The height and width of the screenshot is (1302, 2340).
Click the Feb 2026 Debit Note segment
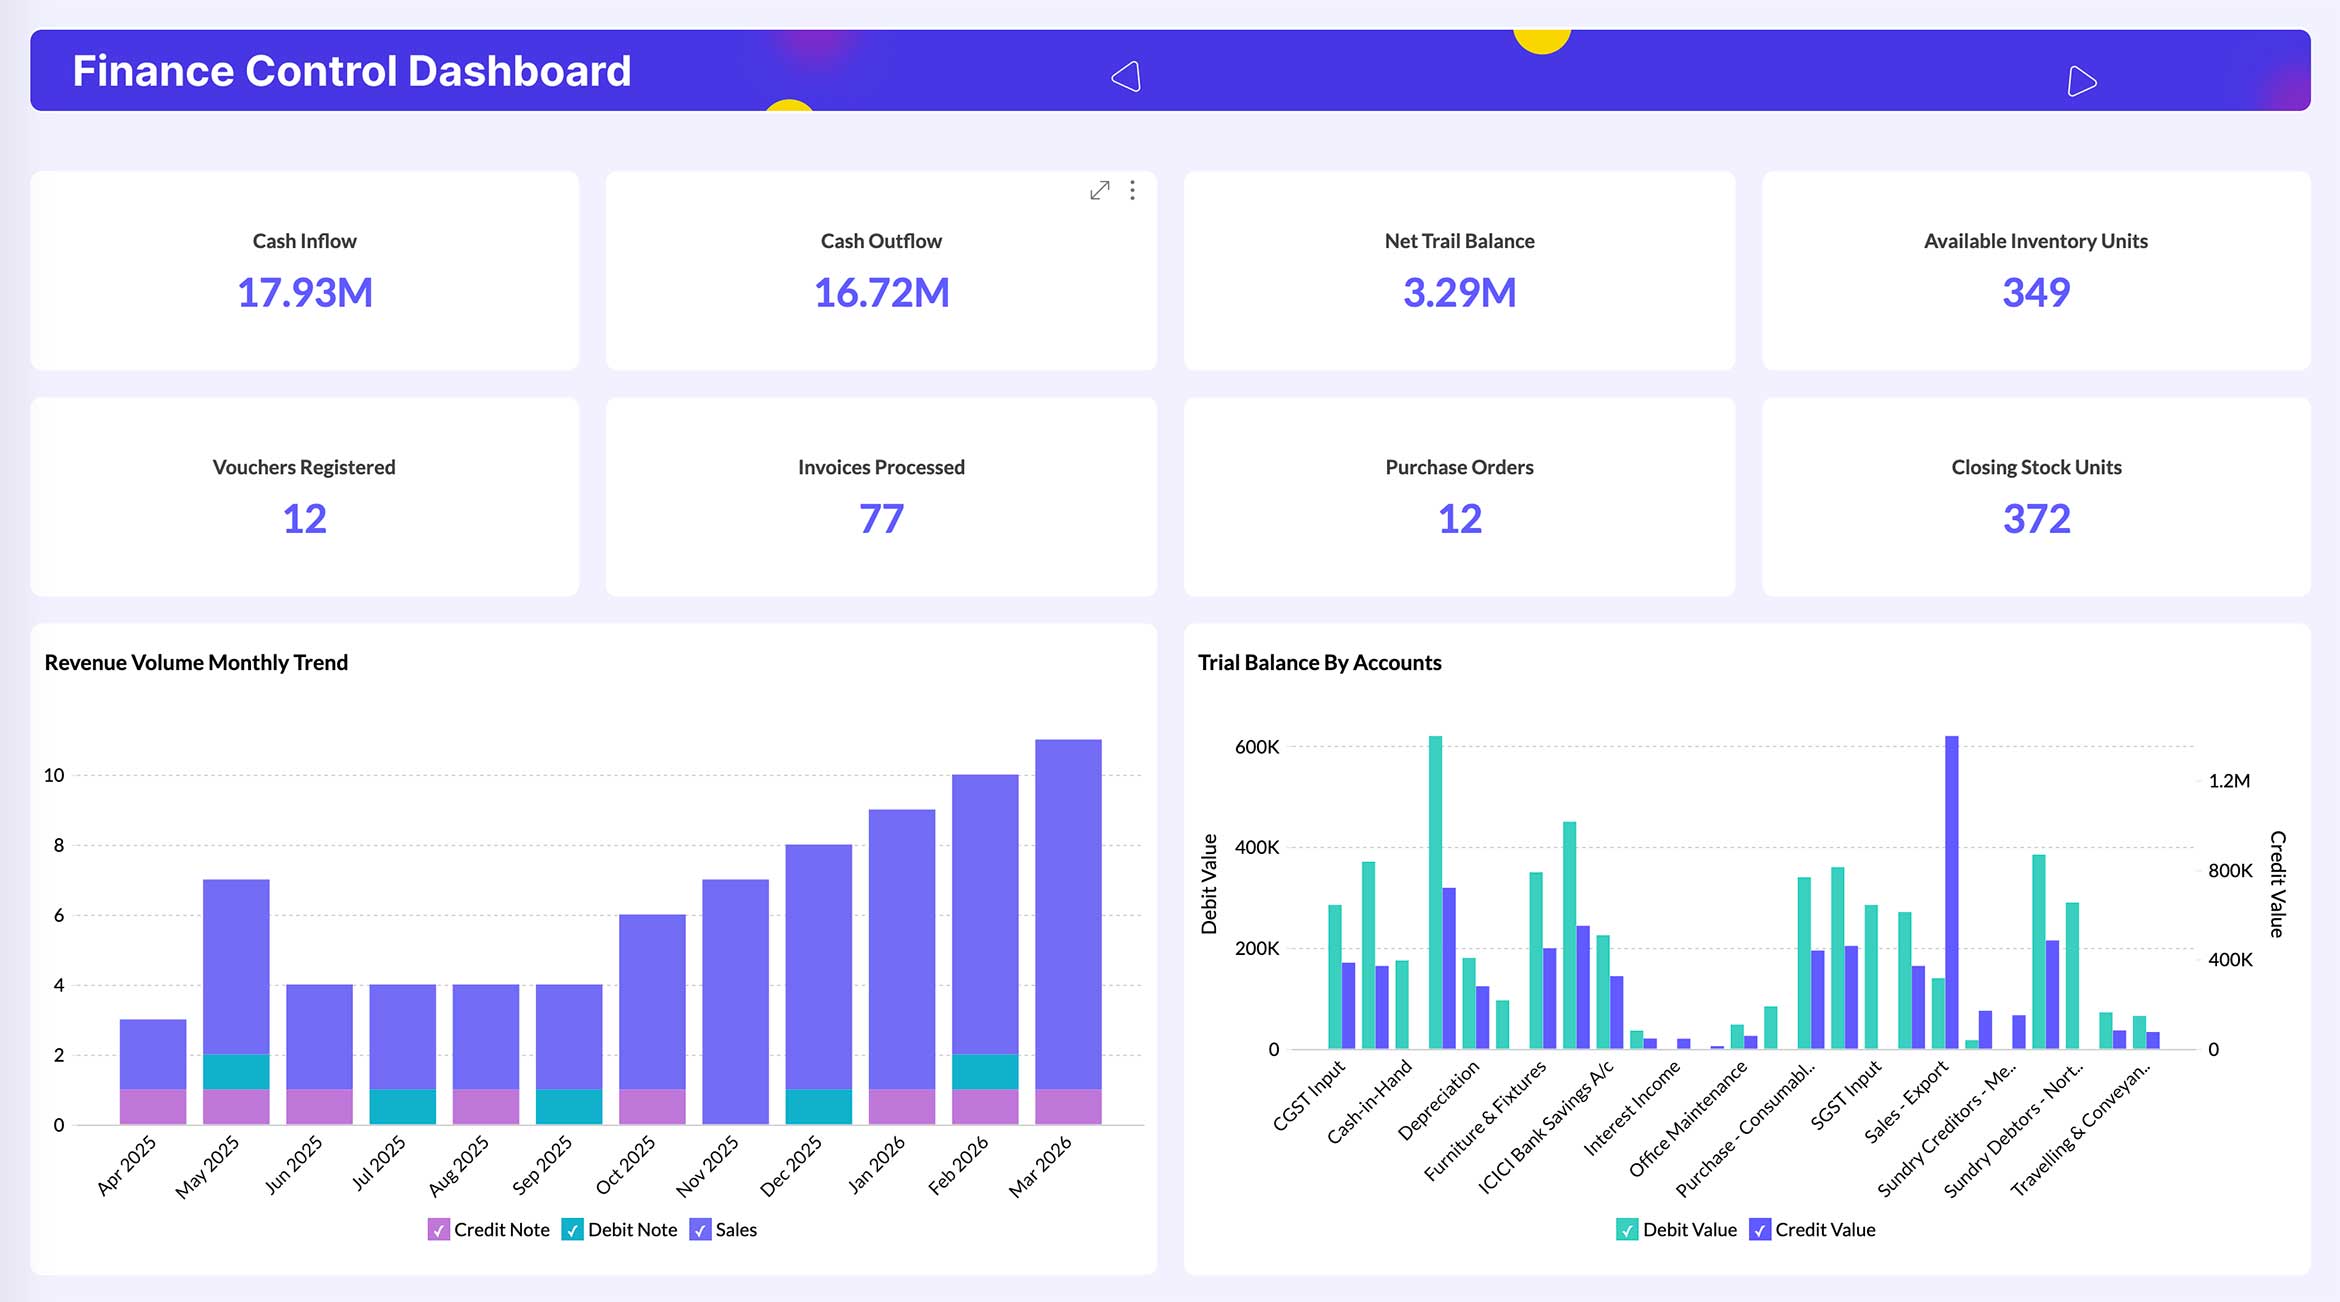tap(985, 1072)
